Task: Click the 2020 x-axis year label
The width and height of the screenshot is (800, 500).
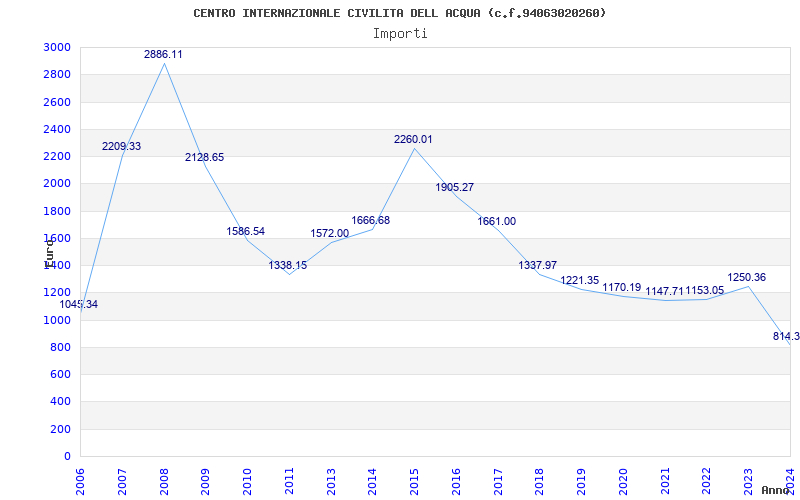Action: point(623,482)
